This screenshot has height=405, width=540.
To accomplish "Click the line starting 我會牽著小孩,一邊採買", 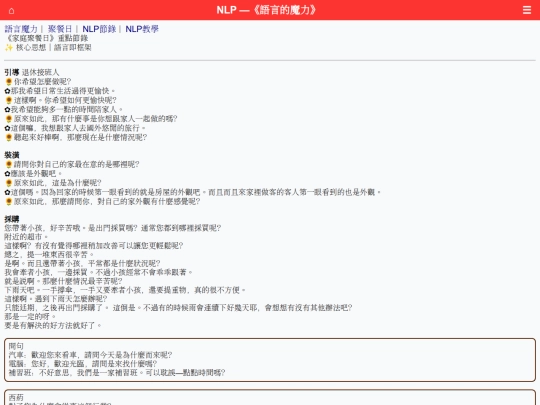I will click(98, 272).
